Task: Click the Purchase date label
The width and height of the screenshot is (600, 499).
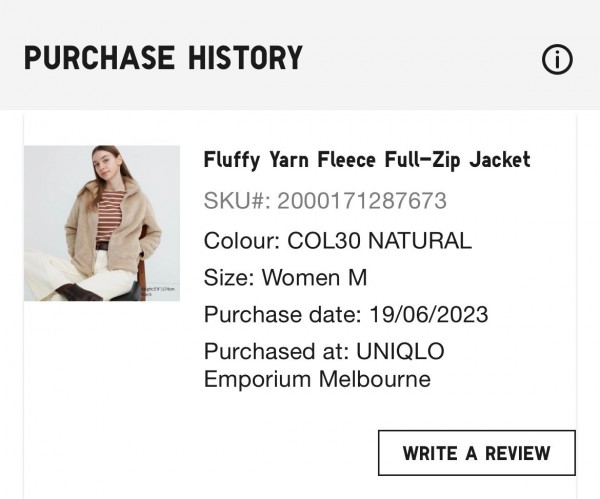Action: click(x=283, y=315)
